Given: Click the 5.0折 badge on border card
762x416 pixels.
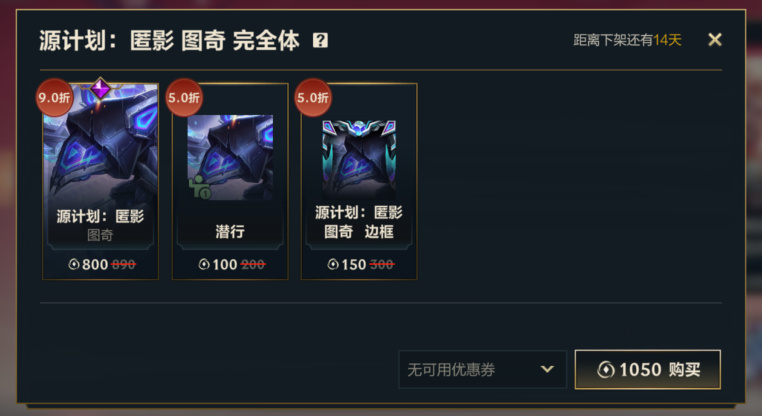Looking at the screenshot, I should coord(313,98).
